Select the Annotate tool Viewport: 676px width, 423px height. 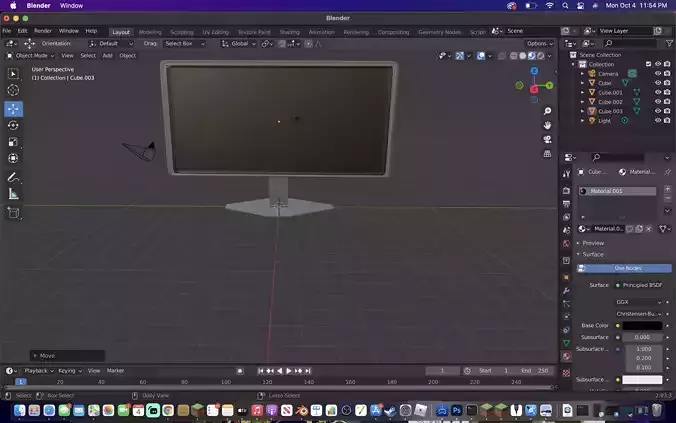13,177
